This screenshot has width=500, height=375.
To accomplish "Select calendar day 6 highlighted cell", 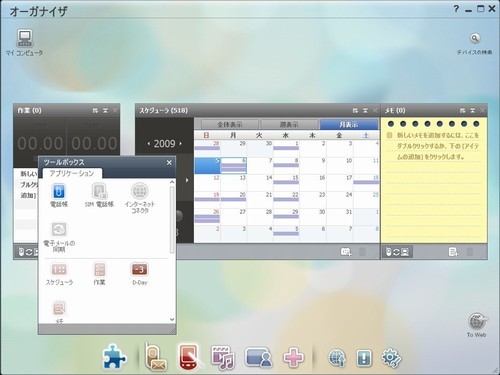I will 234,165.
